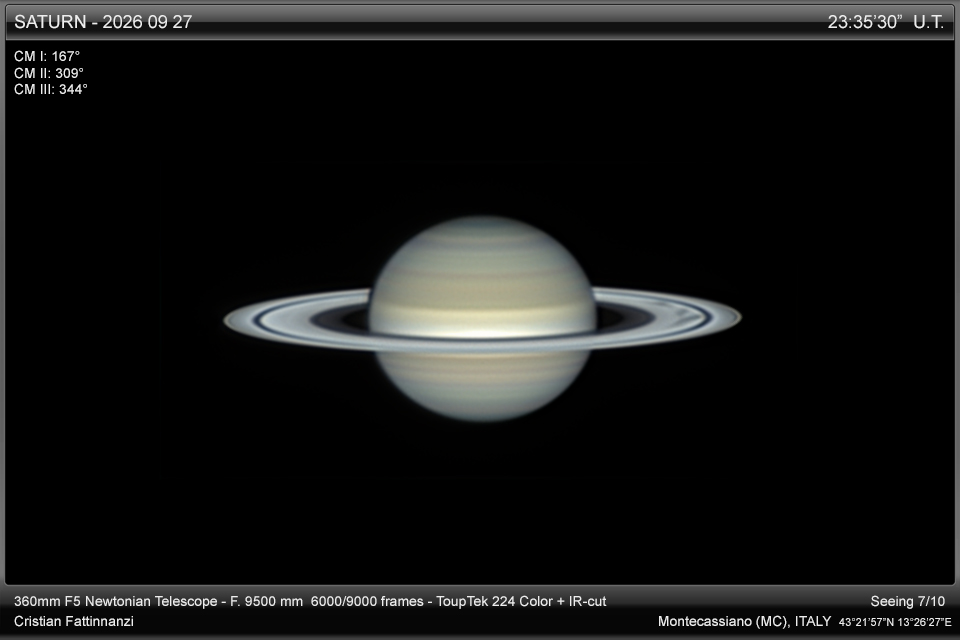960x640 pixels.
Task: Click the Cassini division on the left ring
Action: 256,320
